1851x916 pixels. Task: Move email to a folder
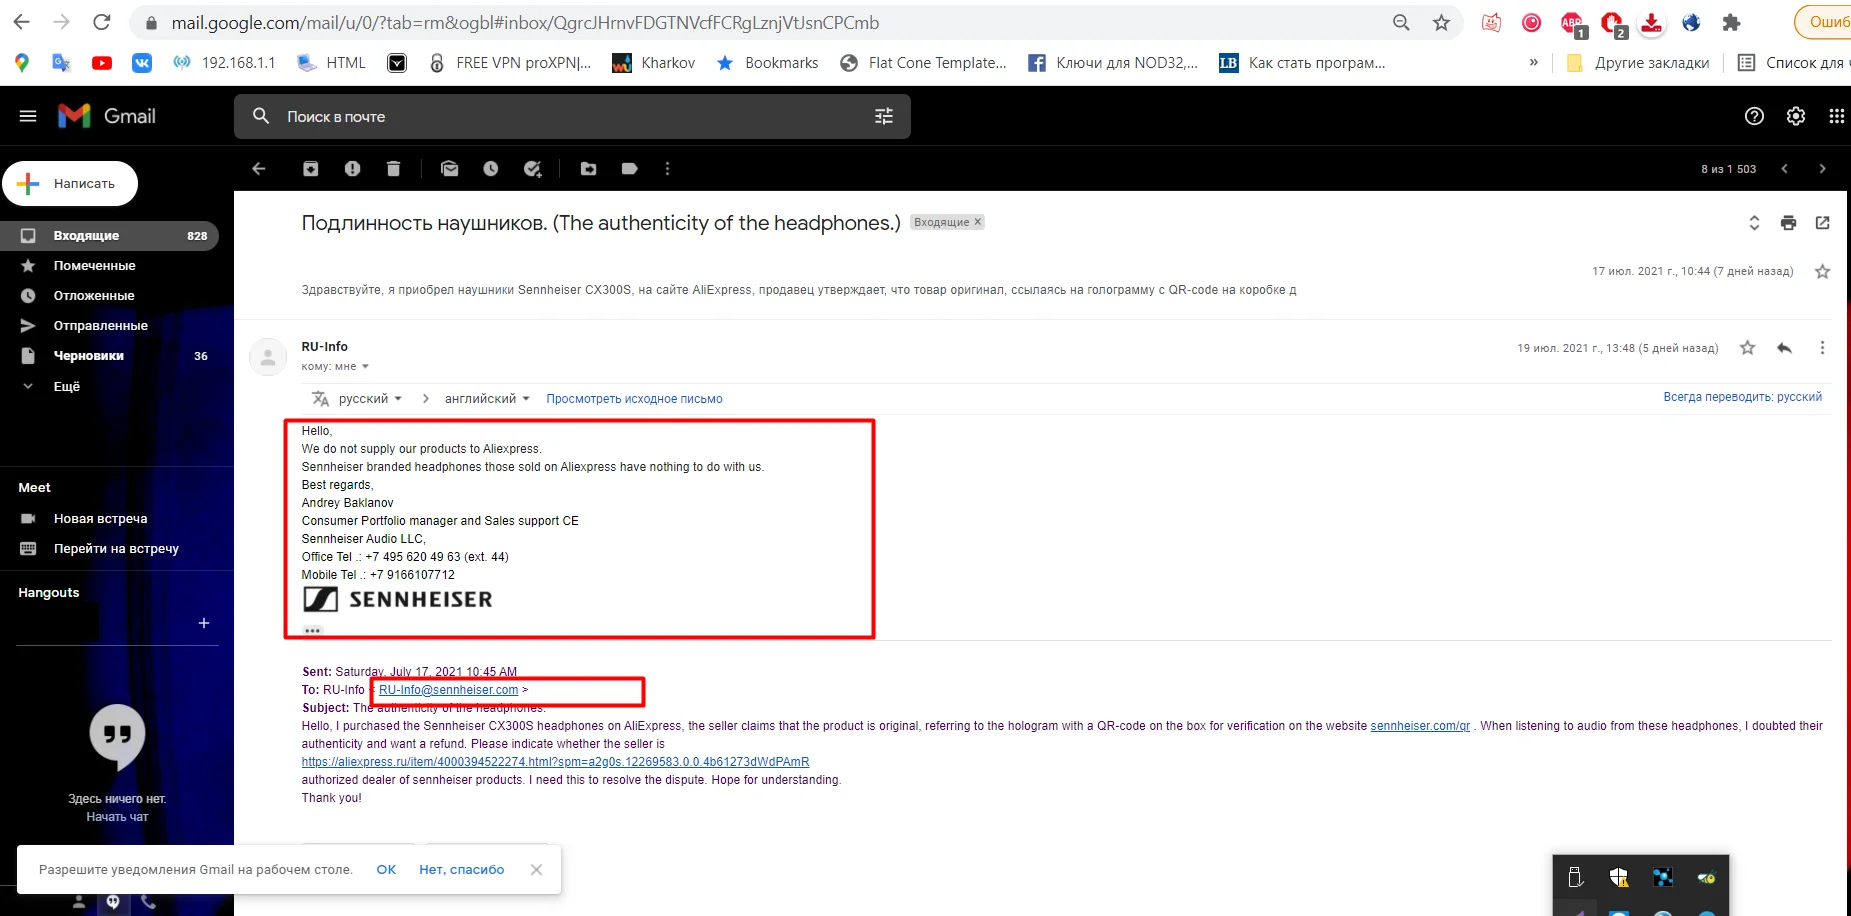[x=589, y=169]
